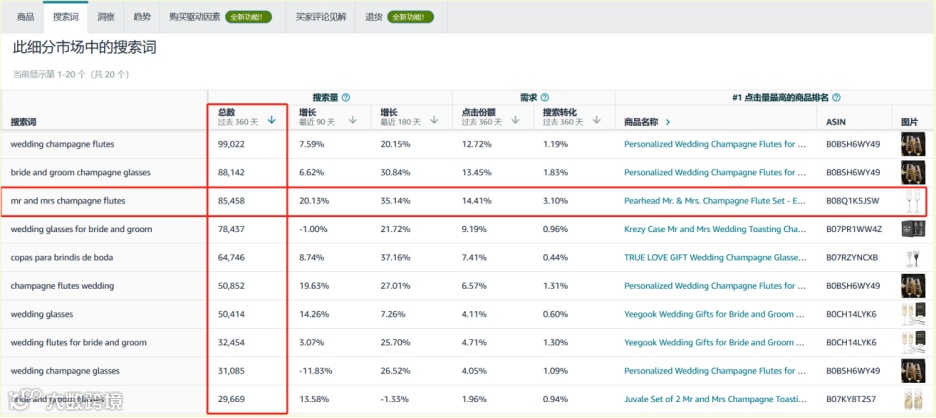Select search term champagne flutes wedding
Screen dimensions: 936x418
coord(62,286)
